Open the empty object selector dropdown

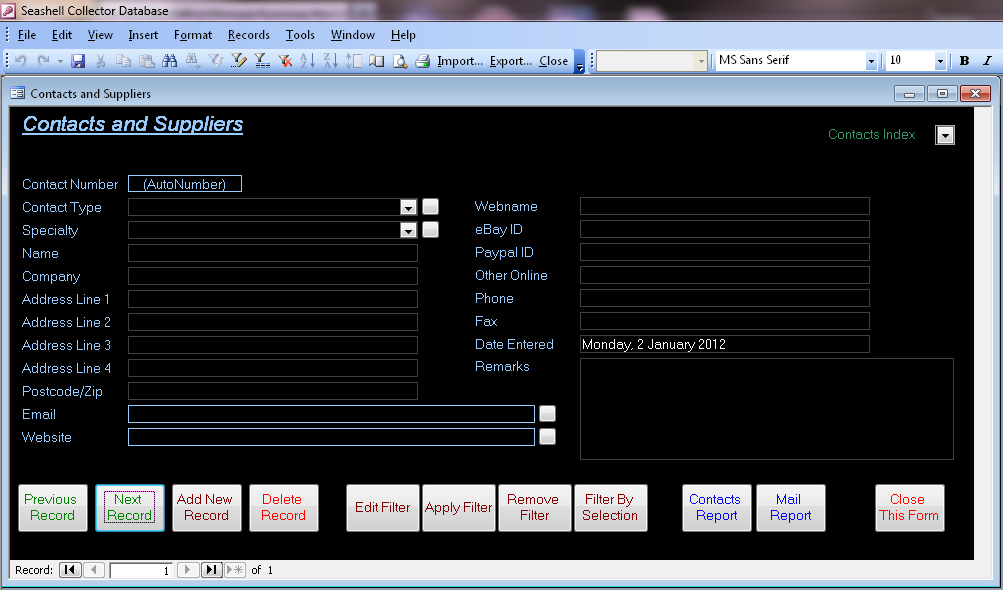click(701, 61)
